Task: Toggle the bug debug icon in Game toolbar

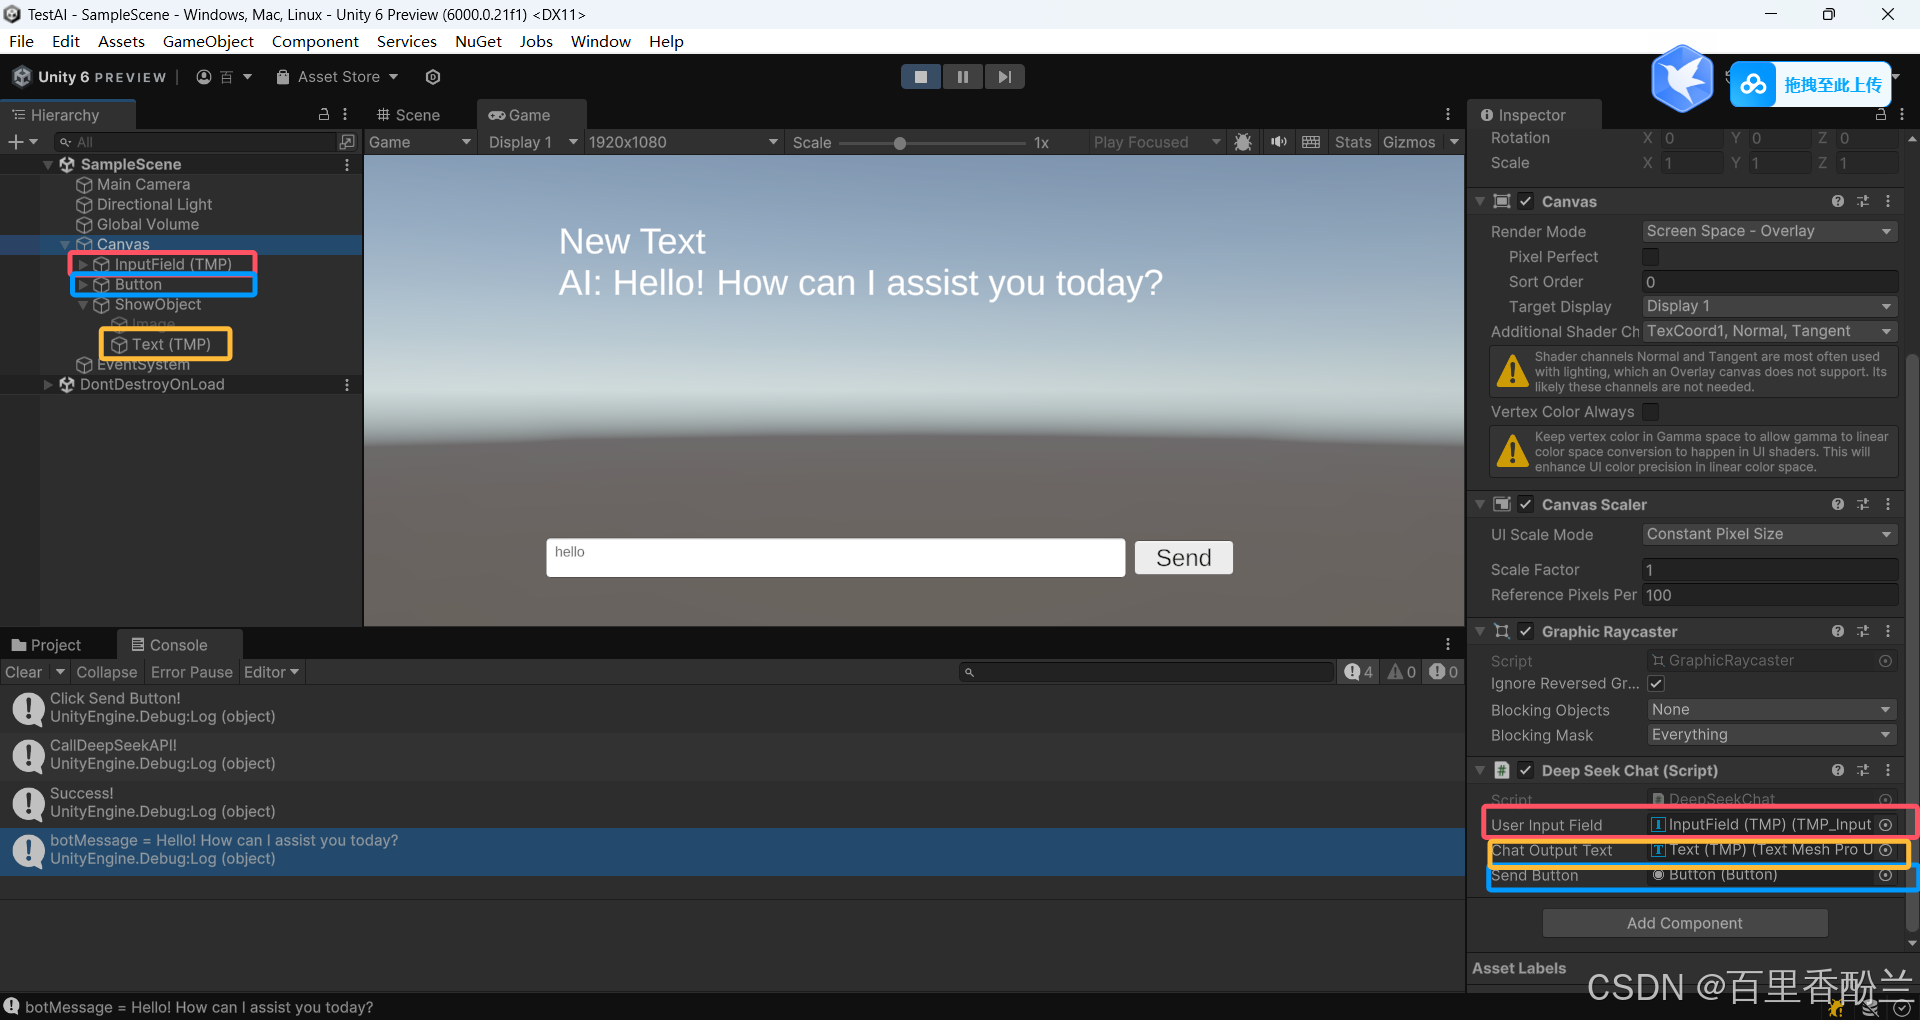Action: coord(1243,142)
